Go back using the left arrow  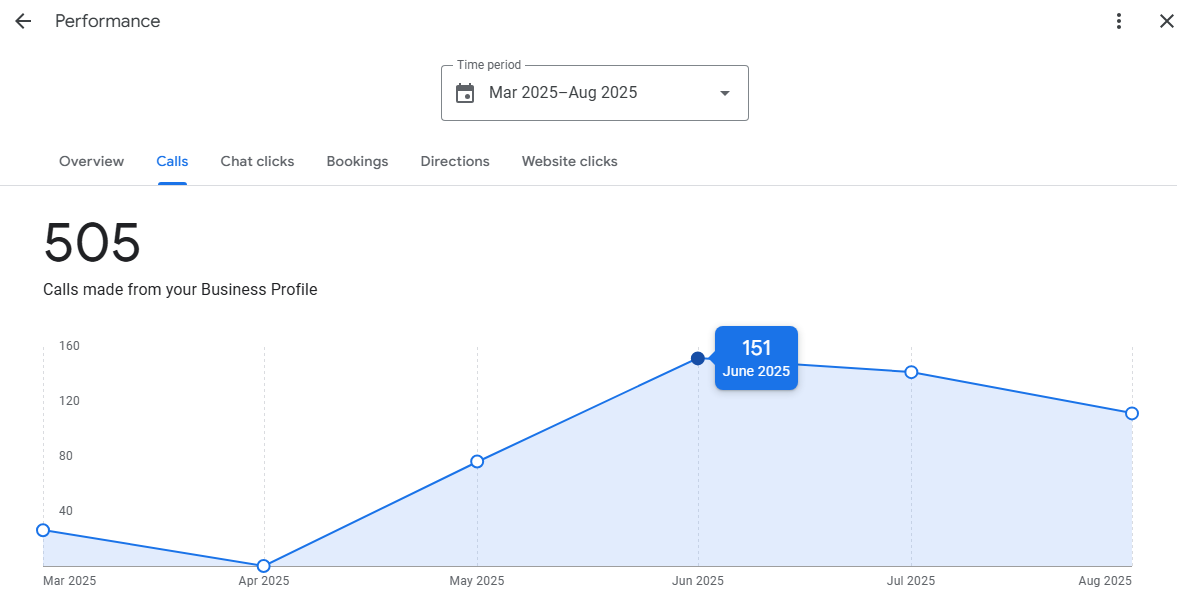click(23, 21)
